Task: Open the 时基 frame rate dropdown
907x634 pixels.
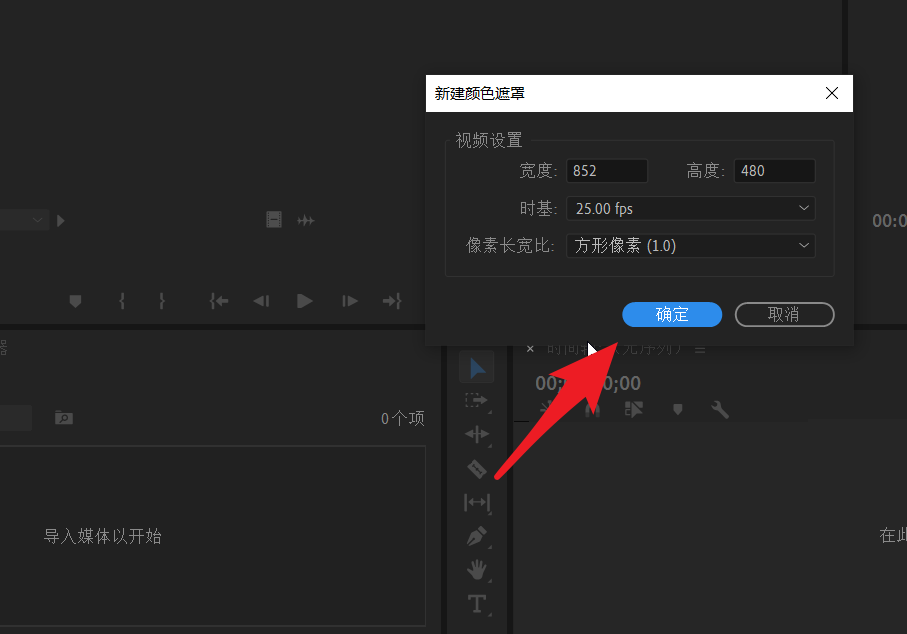Action: click(690, 208)
